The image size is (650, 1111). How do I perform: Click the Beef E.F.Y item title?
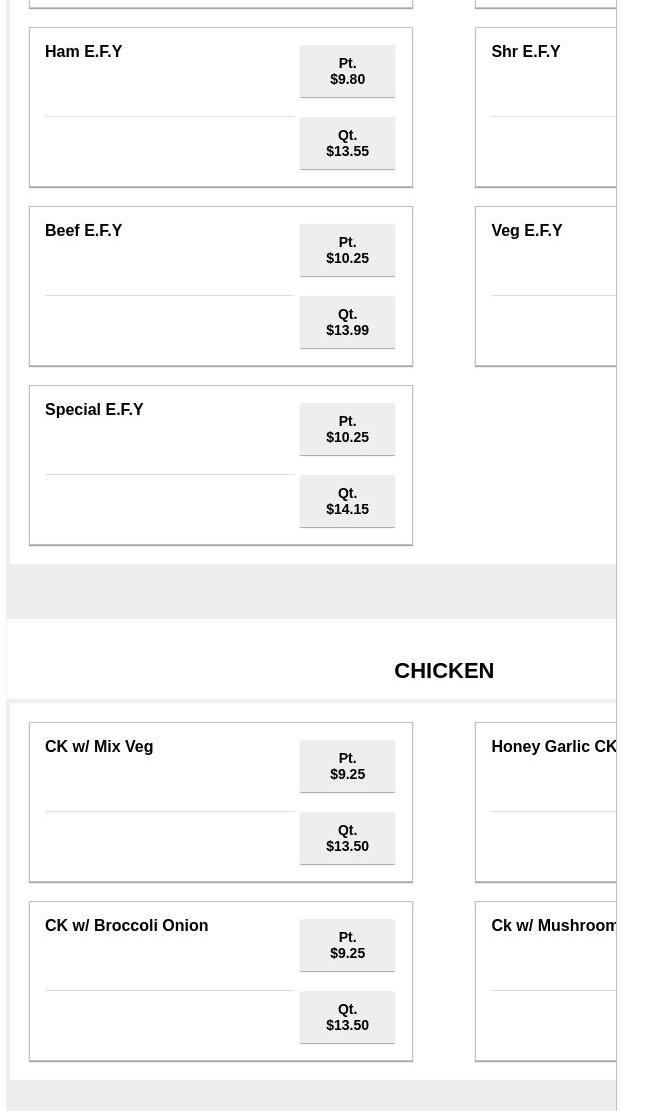[x=83, y=231]
